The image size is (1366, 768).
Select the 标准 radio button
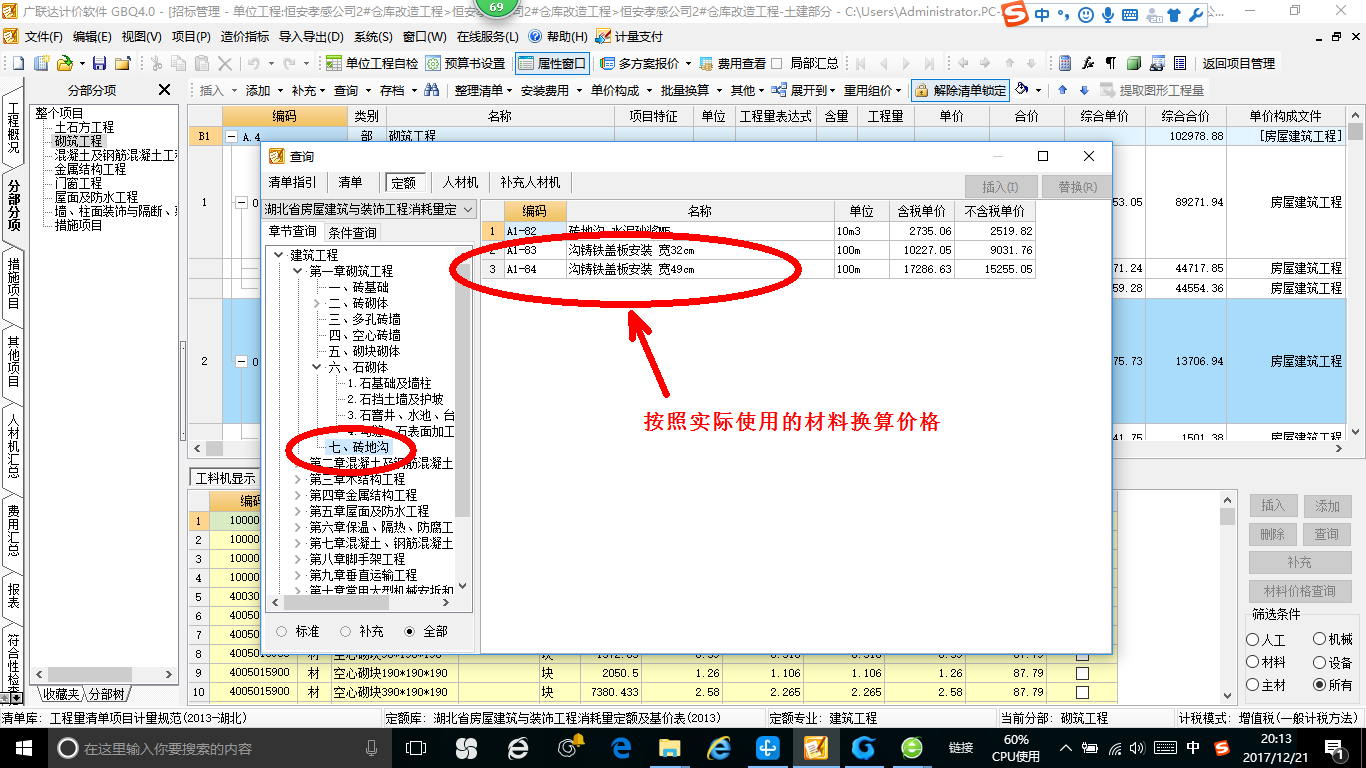coord(281,632)
